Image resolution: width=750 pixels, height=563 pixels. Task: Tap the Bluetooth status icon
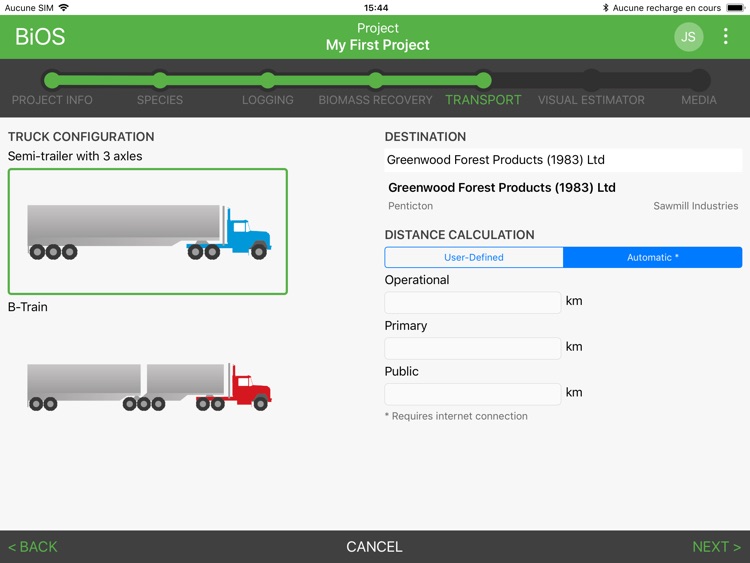point(605,8)
